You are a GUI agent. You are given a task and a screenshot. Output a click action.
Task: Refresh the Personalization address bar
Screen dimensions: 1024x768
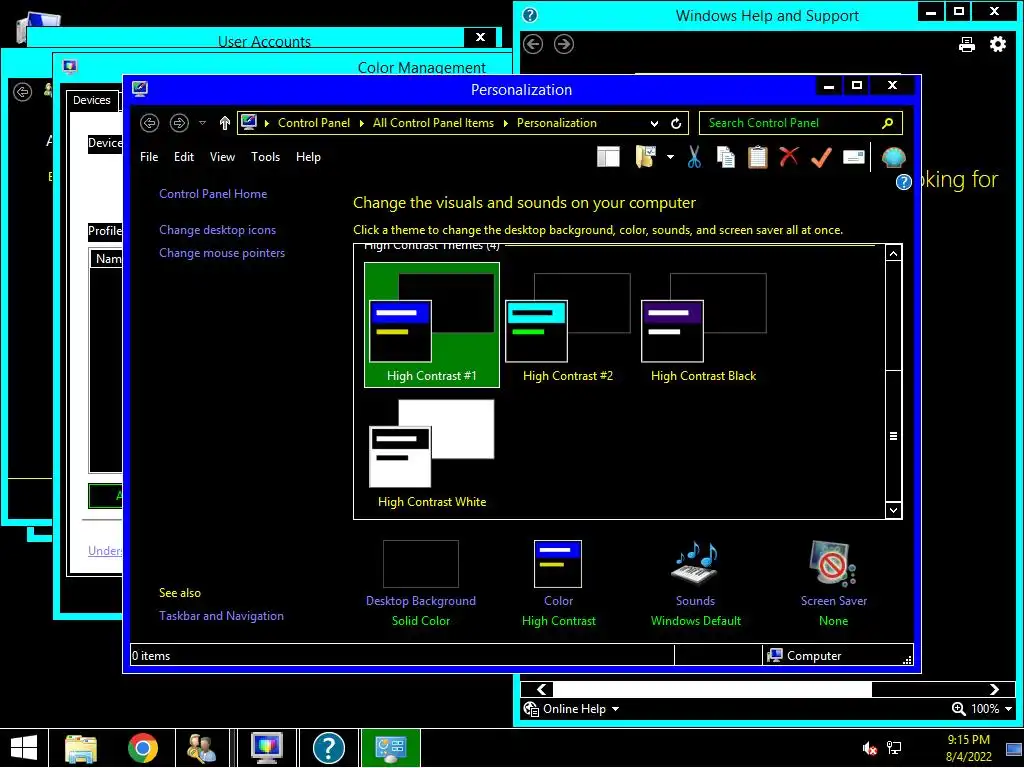[x=676, y=123]
